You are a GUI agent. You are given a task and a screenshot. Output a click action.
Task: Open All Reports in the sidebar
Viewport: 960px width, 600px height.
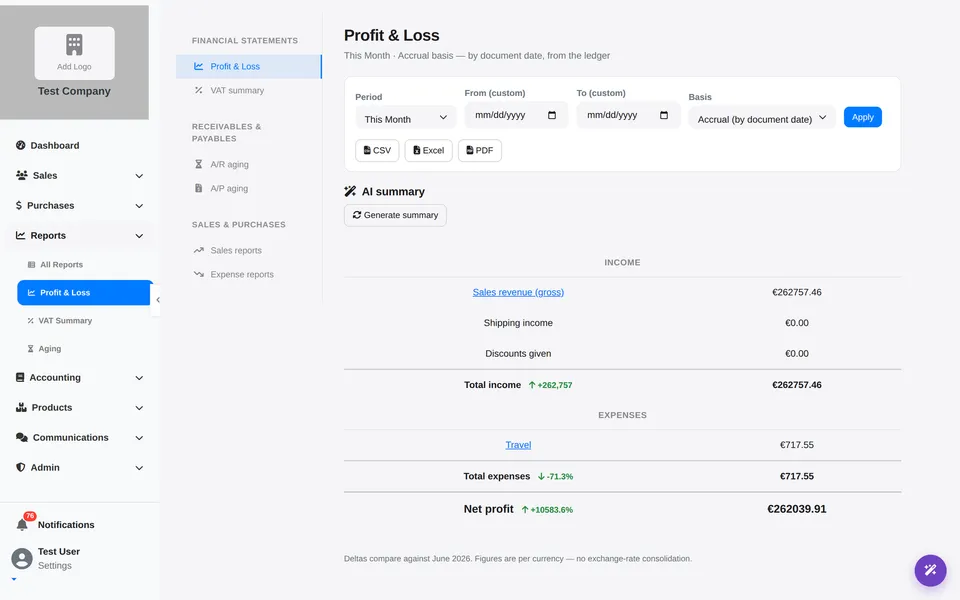(x=61, y=264)
